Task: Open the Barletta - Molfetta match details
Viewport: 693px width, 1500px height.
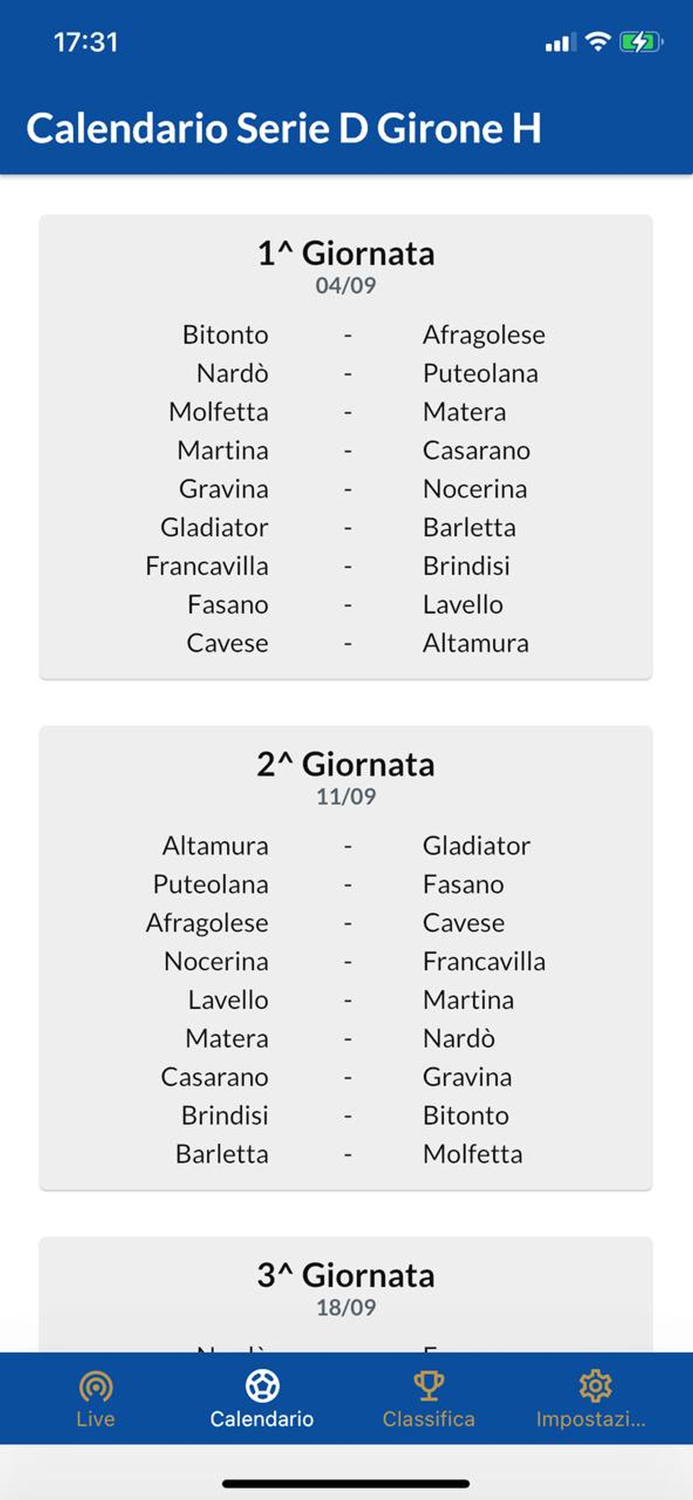Action: tap(346, 1153)
